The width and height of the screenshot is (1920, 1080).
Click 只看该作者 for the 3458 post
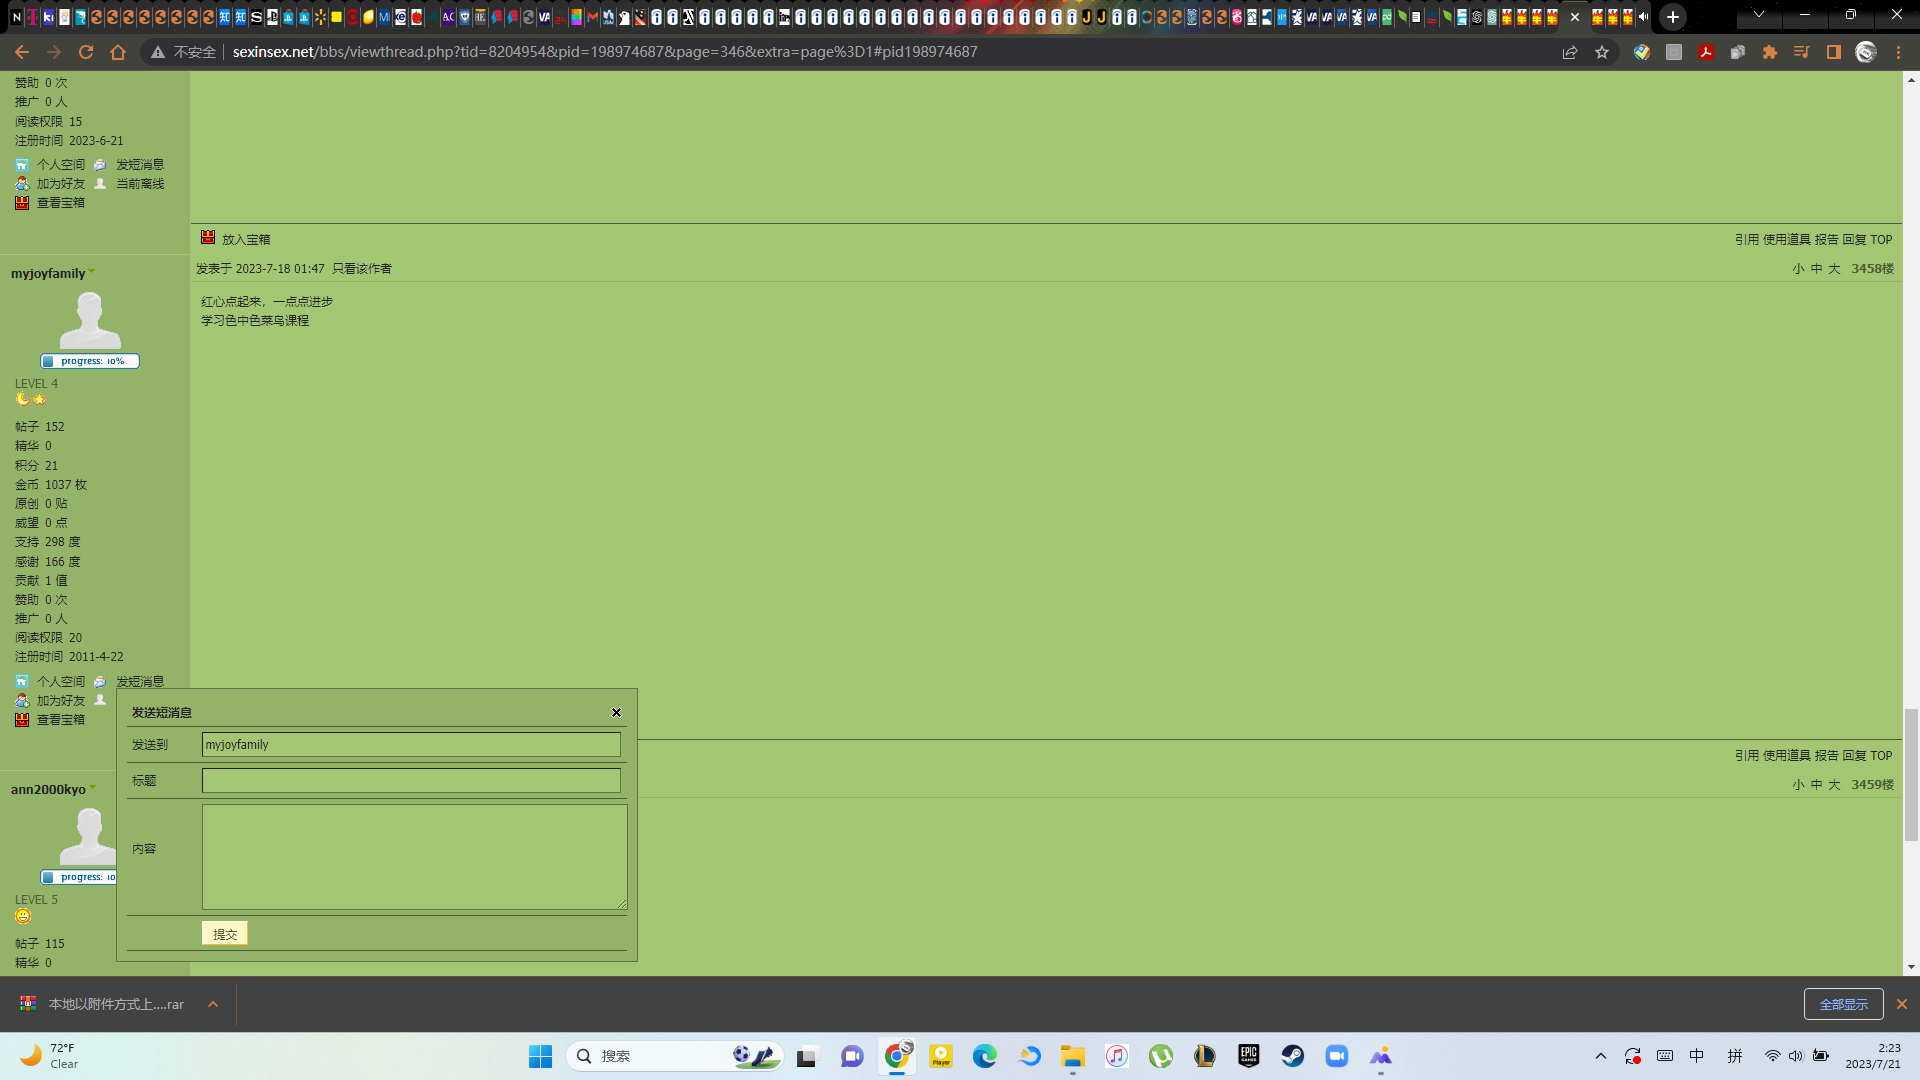tap(362, 269)
